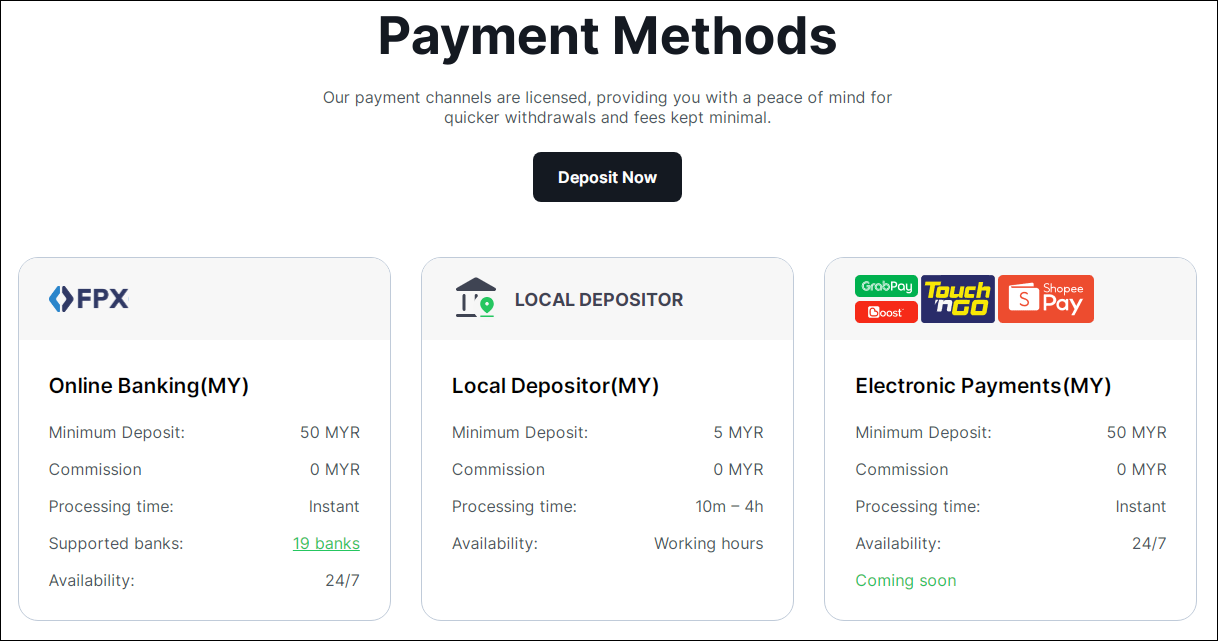Click the Touch 'n Go logo
Image resolution: width=1218 pixels, height=641 pixels.
tap(958, 299)
